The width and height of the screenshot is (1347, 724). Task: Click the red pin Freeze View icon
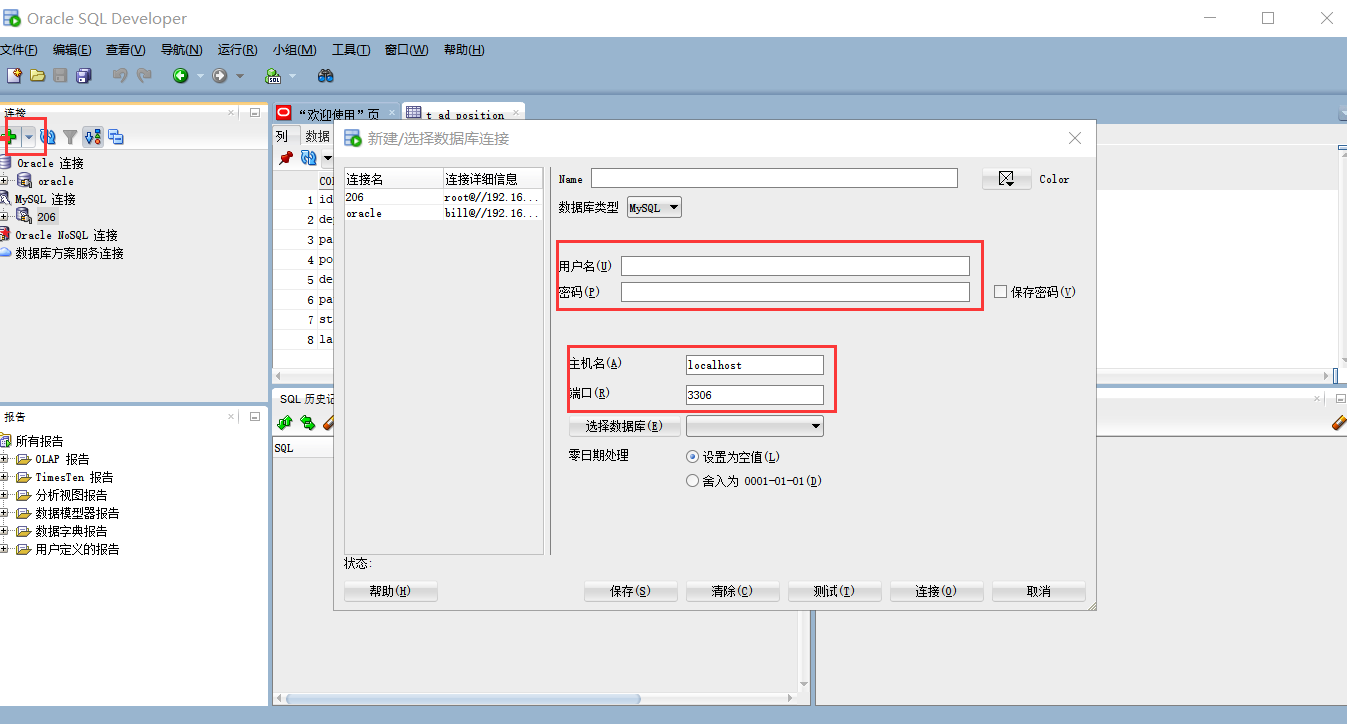pos(286,158)
